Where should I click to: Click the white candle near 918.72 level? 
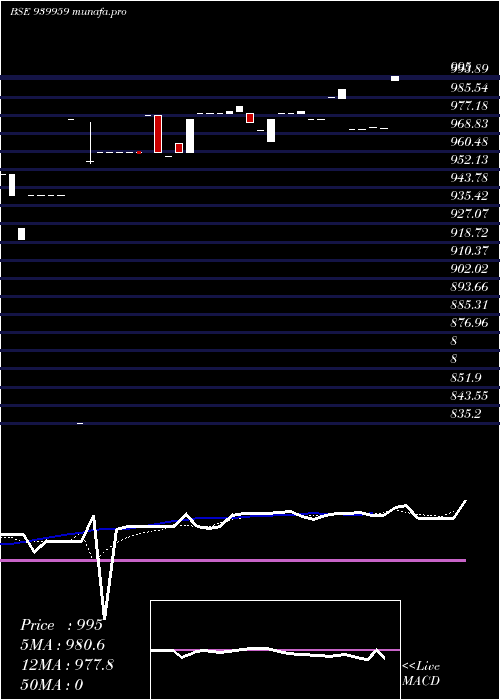(x=21, y=234)
